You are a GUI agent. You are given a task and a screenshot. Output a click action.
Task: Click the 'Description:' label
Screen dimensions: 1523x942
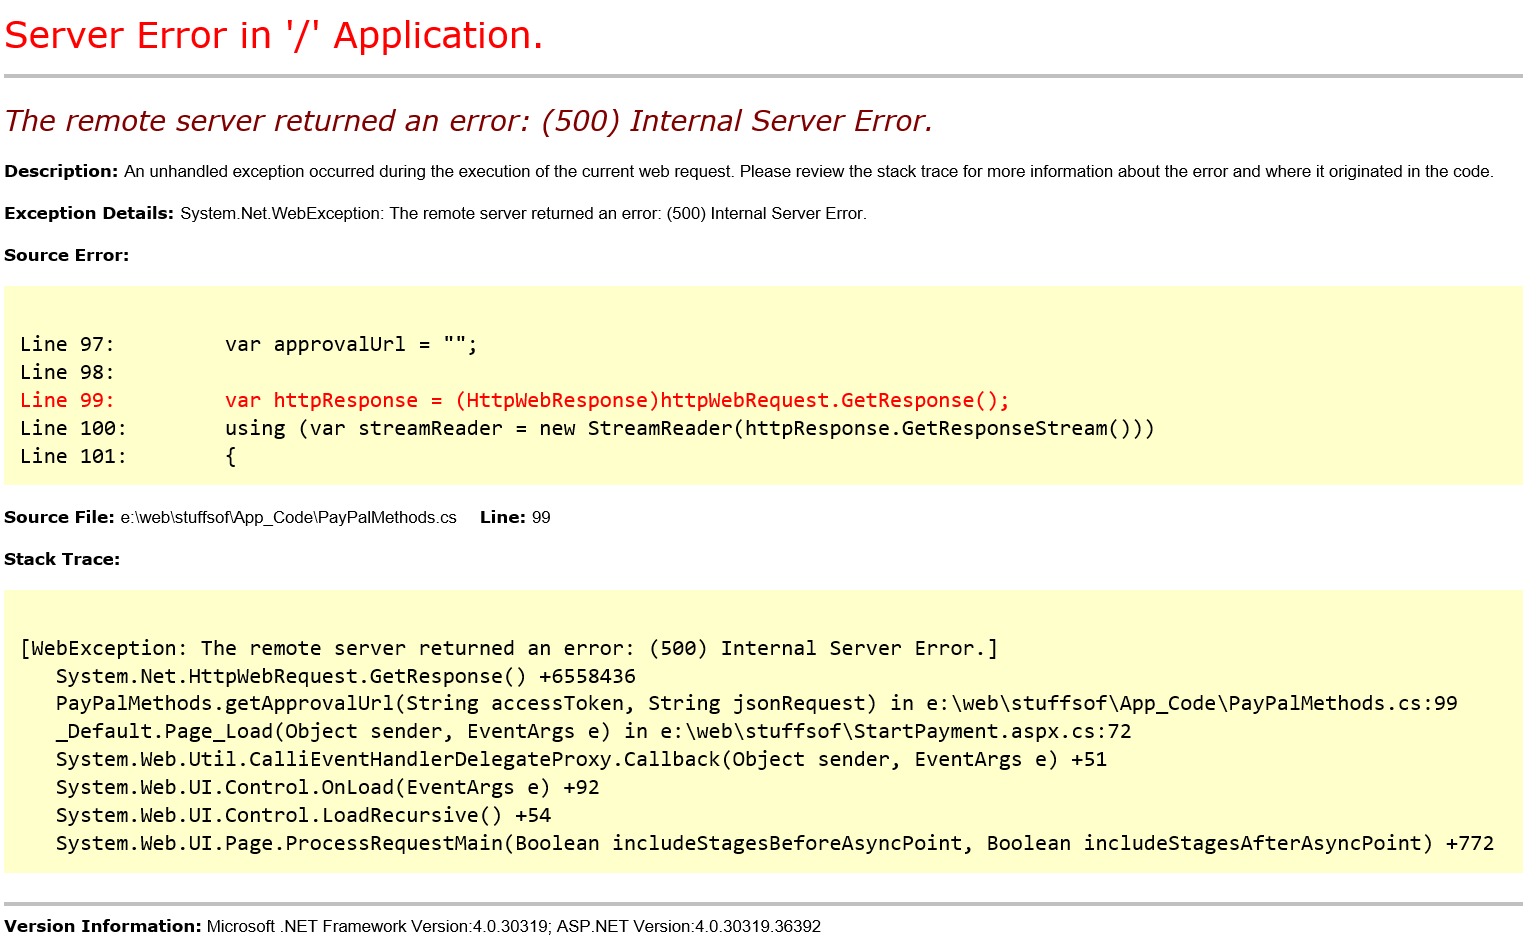(61, 171)
